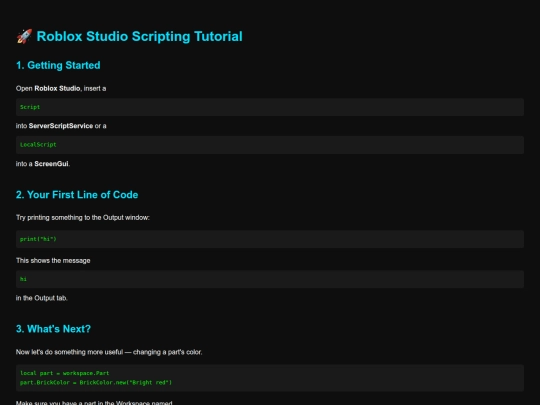Click the 'part.BrickColor = BrickColor.new' code line
540x405 pixels.
[x=96, y=383]
